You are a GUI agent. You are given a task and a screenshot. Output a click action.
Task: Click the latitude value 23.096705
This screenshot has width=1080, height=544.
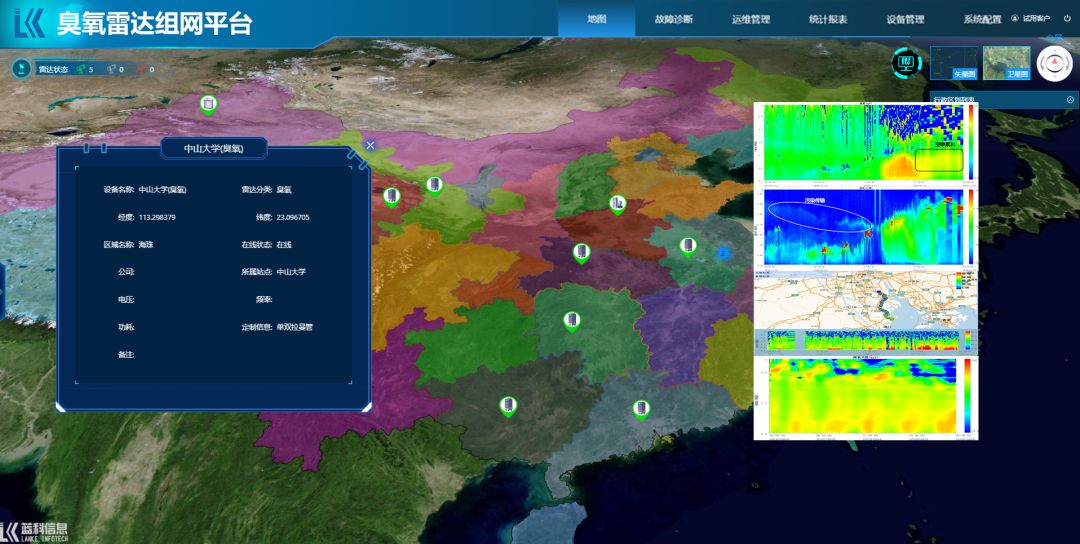293,217
